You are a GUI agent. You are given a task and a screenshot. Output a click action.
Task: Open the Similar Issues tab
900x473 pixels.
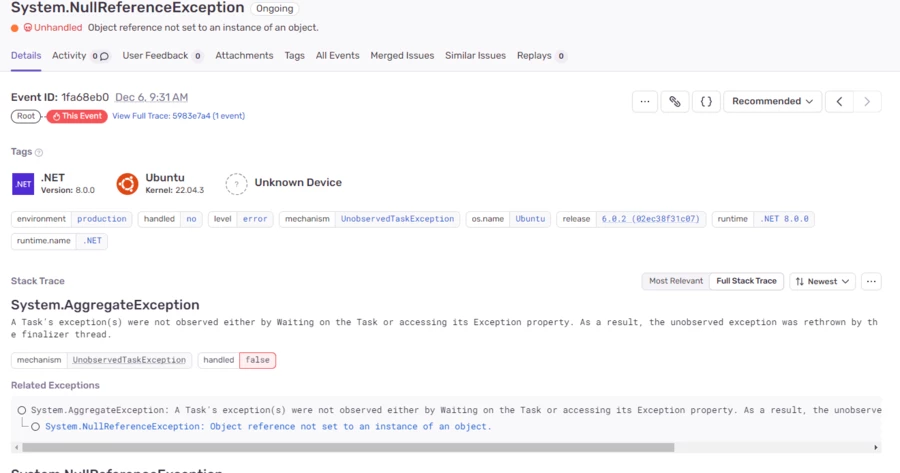[x=475, y=56]
